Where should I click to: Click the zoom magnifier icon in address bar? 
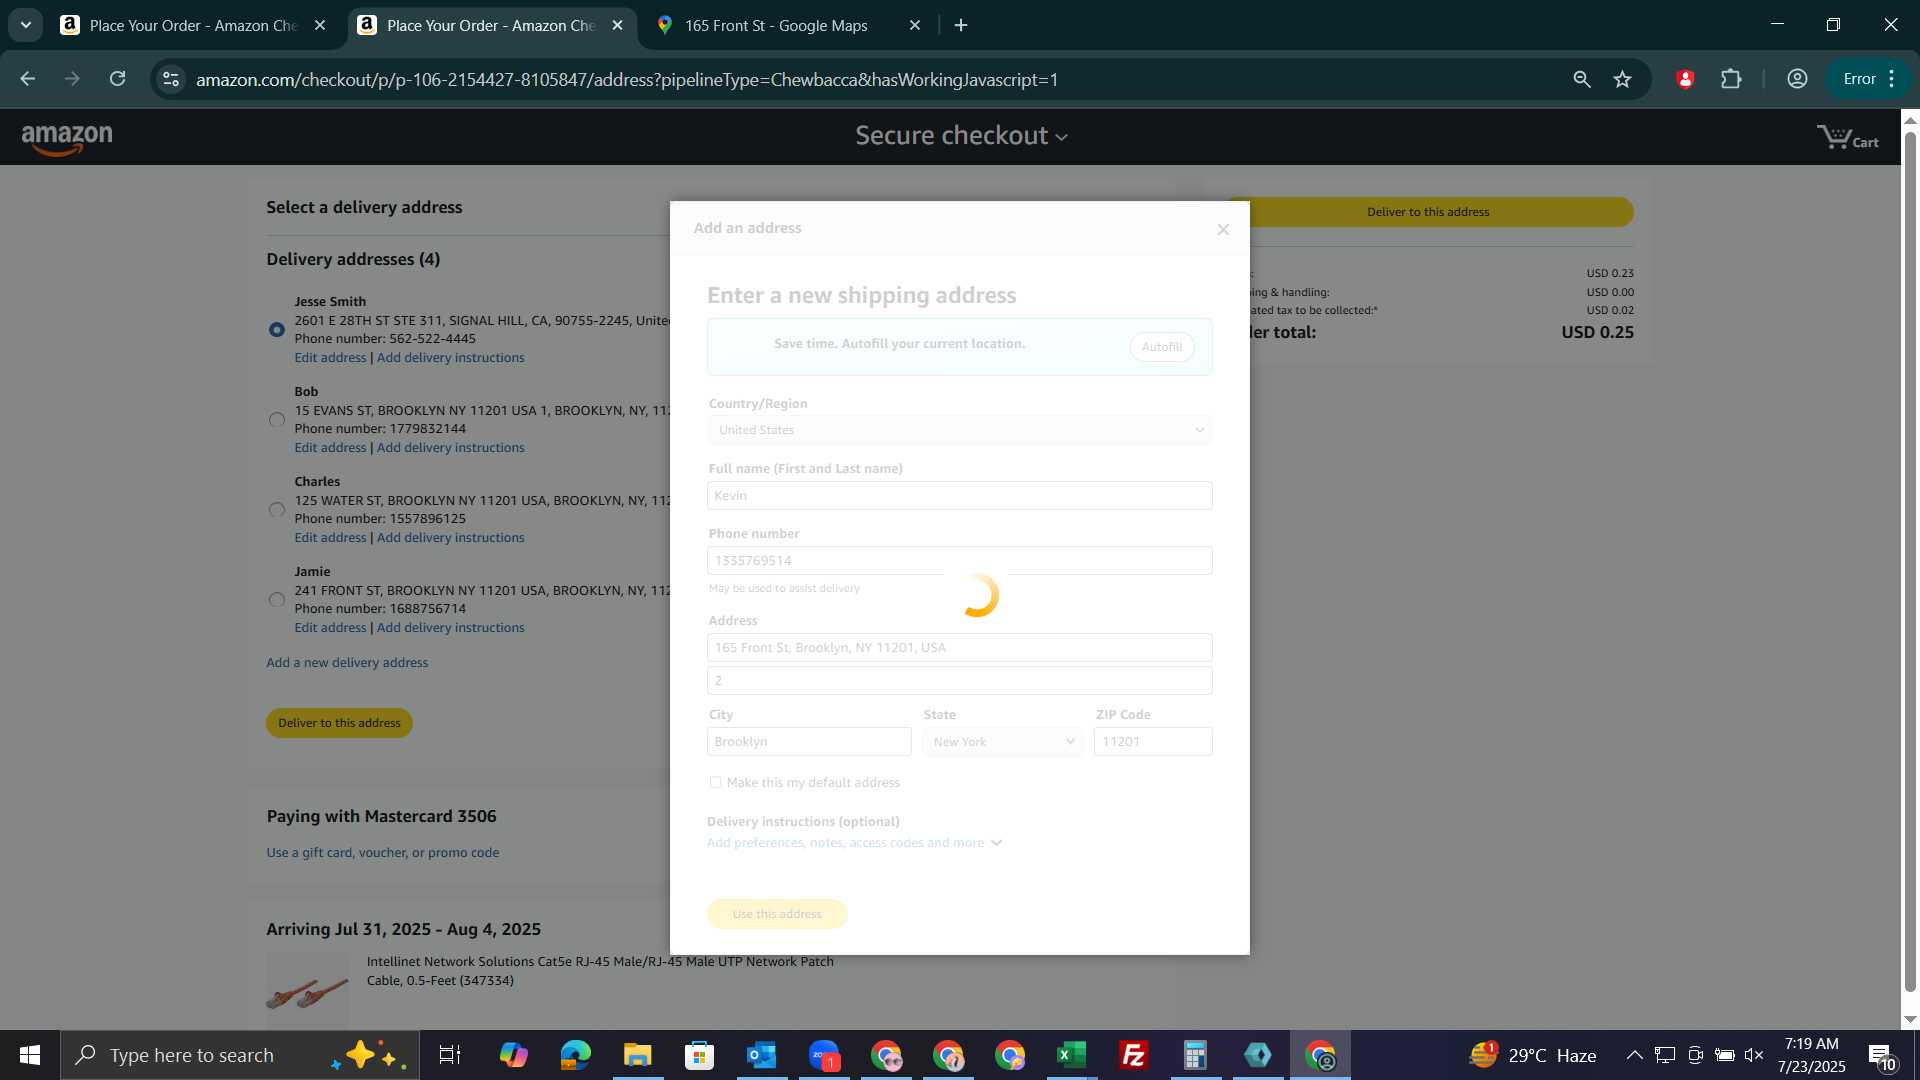1581,79
